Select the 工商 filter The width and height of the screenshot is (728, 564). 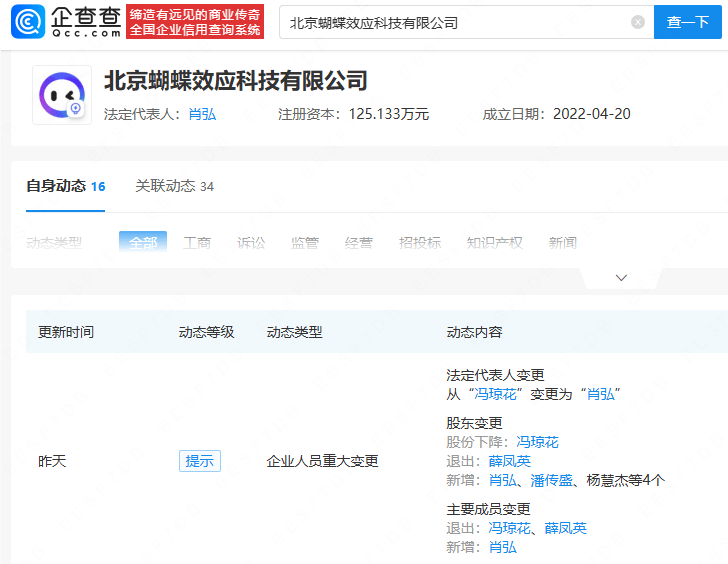(197, 242)
